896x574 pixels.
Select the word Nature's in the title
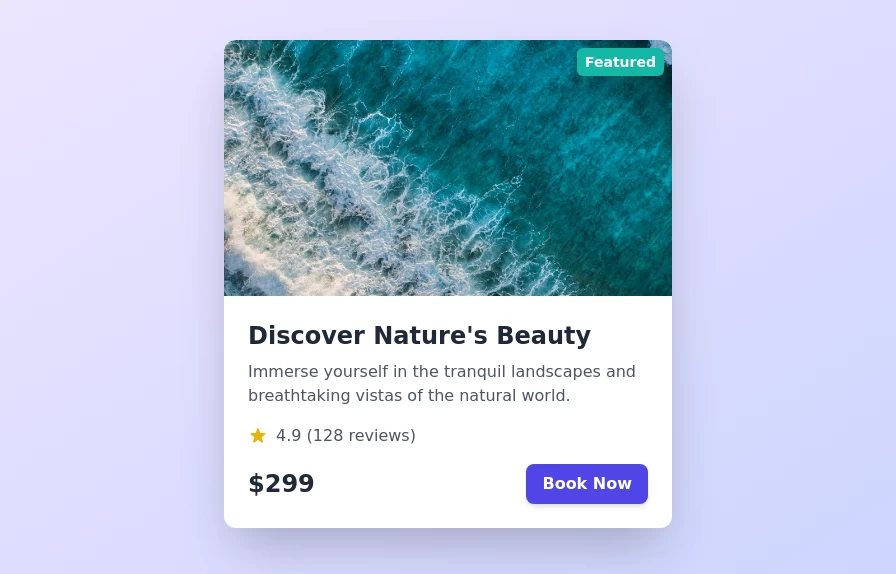pyautogui.click(x=430, y=336)
